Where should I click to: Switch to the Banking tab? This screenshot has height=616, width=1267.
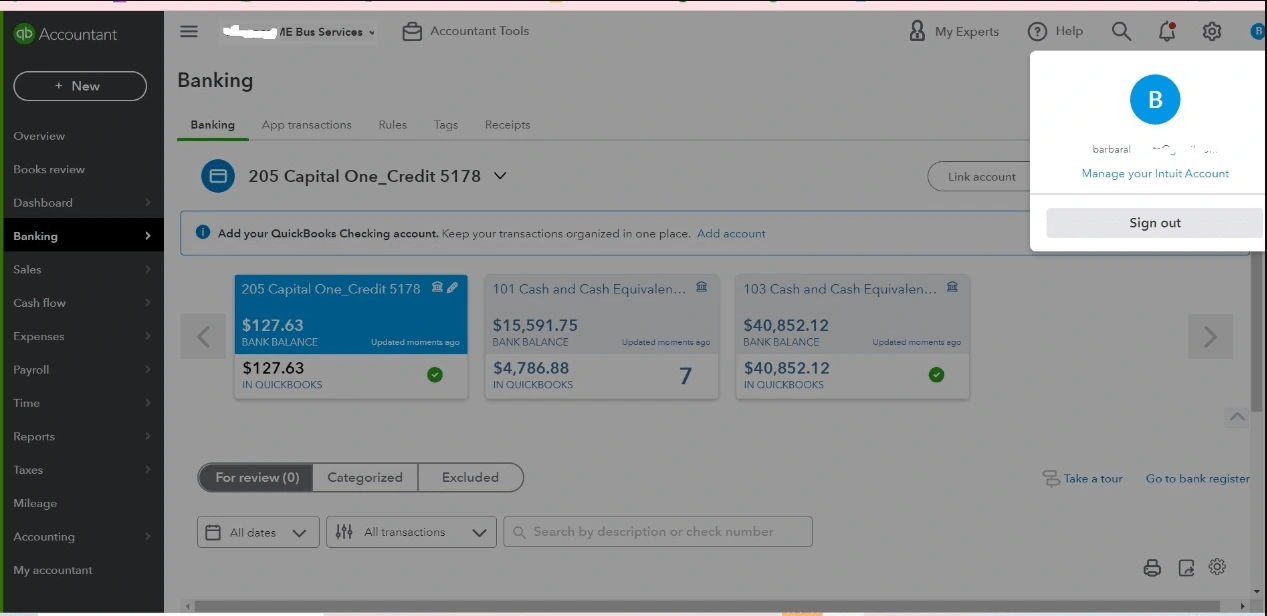tap(212, 125)
